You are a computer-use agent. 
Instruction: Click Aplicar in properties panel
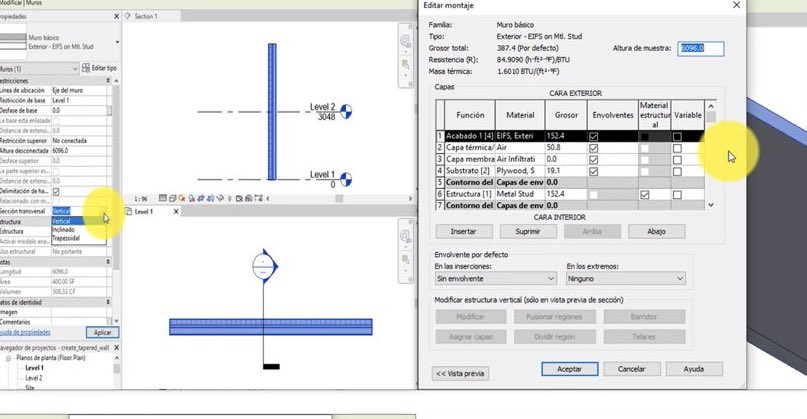tap(102, 333)
